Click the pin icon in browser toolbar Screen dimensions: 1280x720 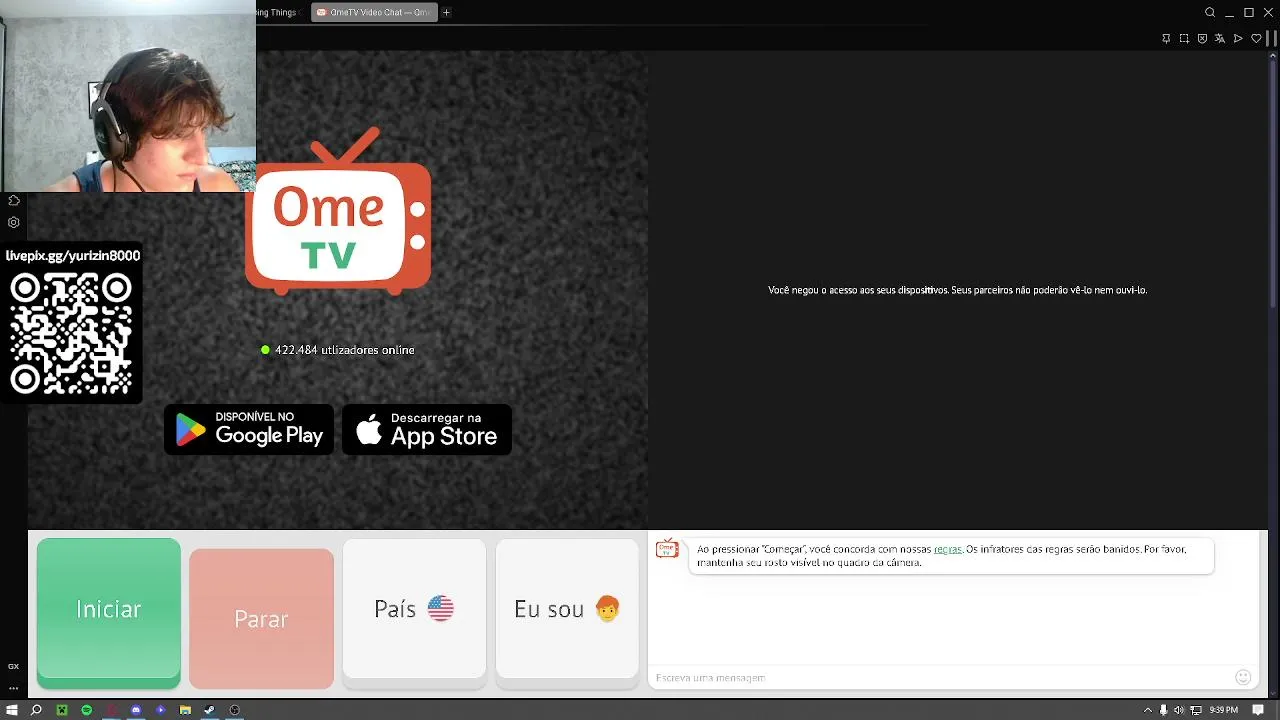pyautogui.click(x=1166, y=38)
